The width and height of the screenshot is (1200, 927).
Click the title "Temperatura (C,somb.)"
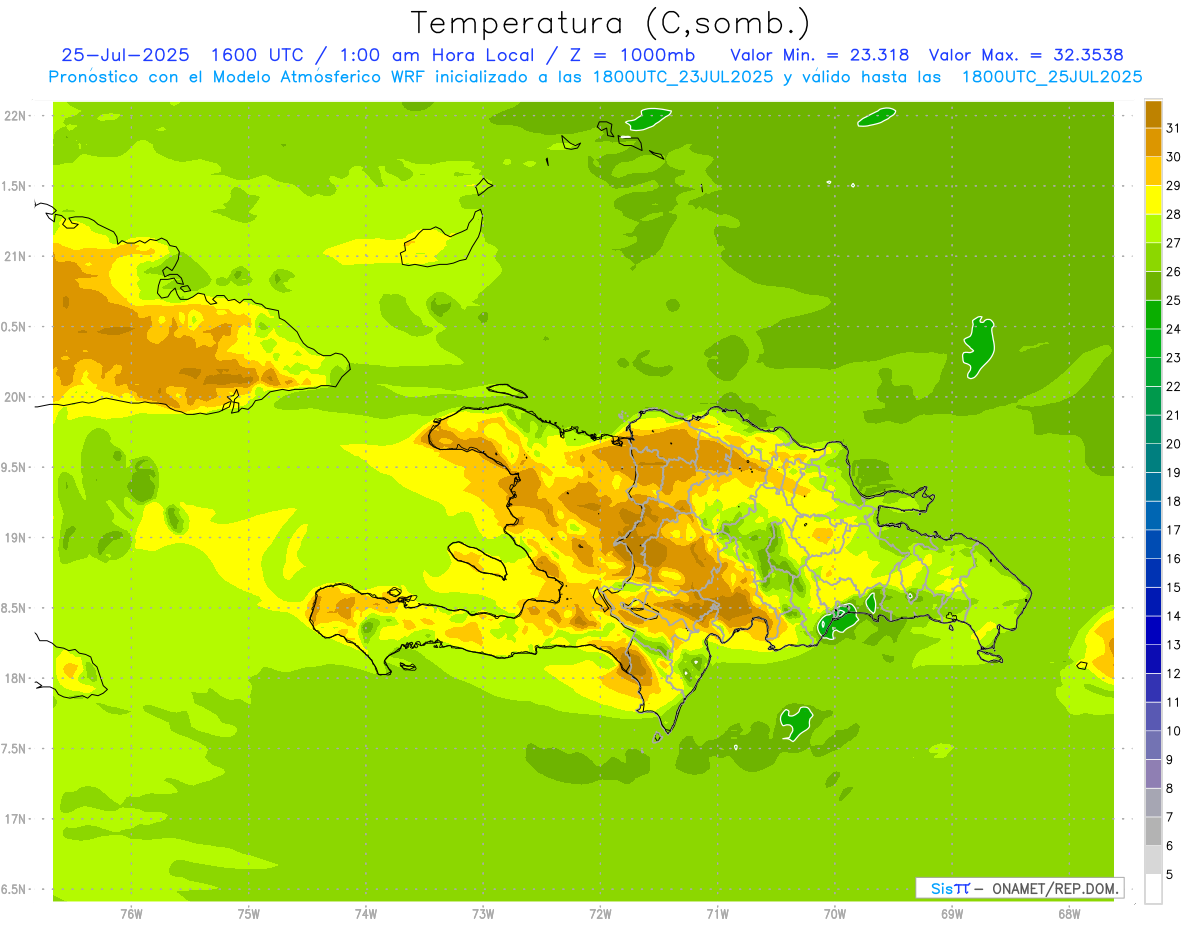click(610, 24)
